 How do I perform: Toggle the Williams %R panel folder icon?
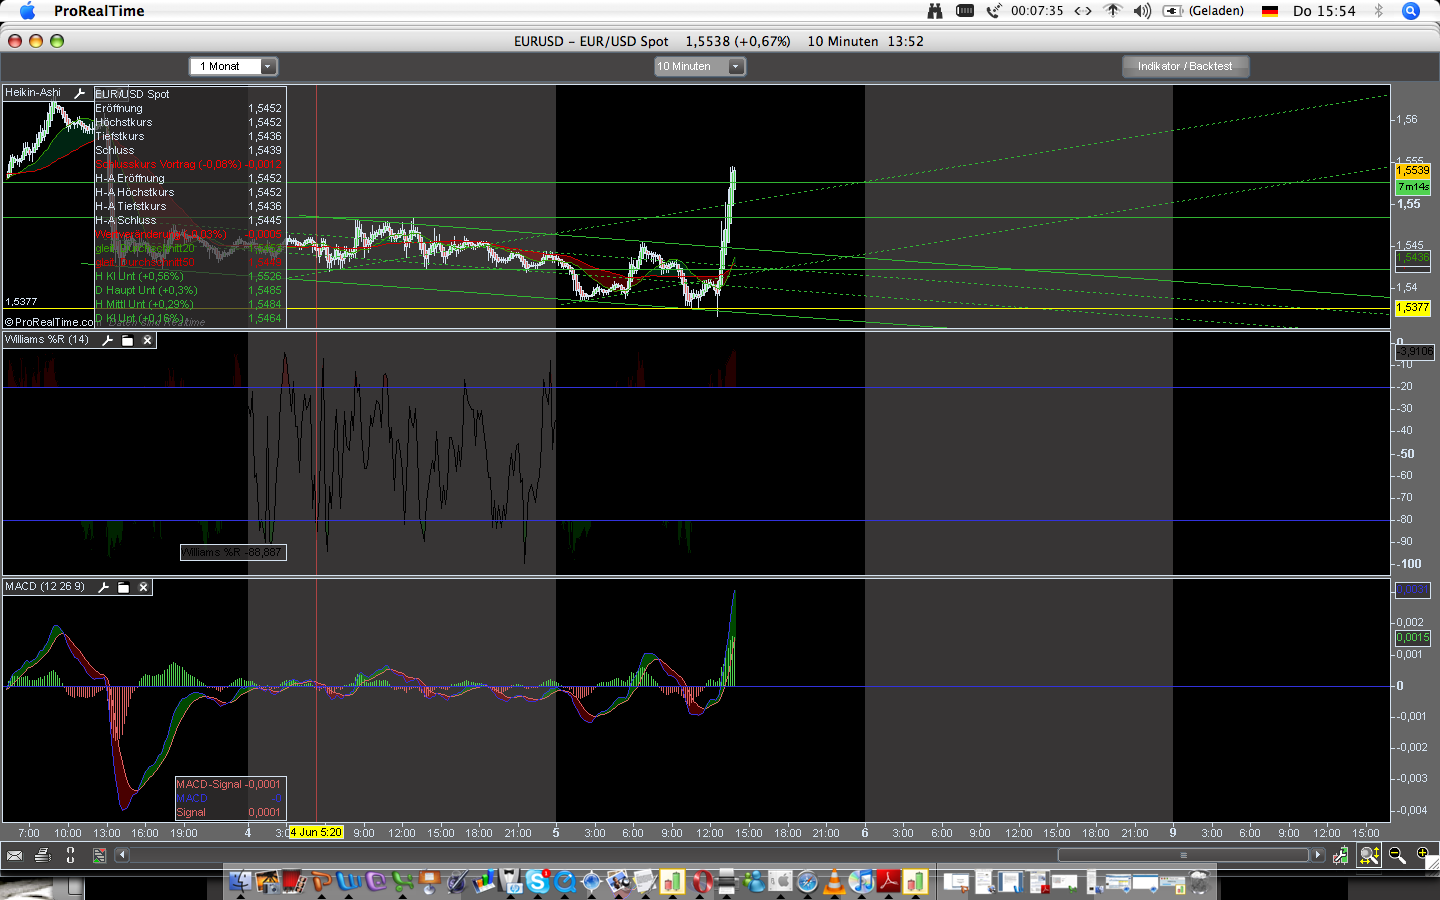(x=127, y=340)
